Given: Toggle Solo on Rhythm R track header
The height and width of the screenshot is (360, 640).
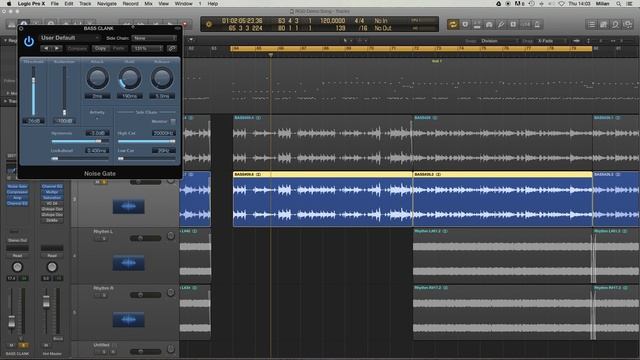Looking at the screenshot, I should [104, 295].
